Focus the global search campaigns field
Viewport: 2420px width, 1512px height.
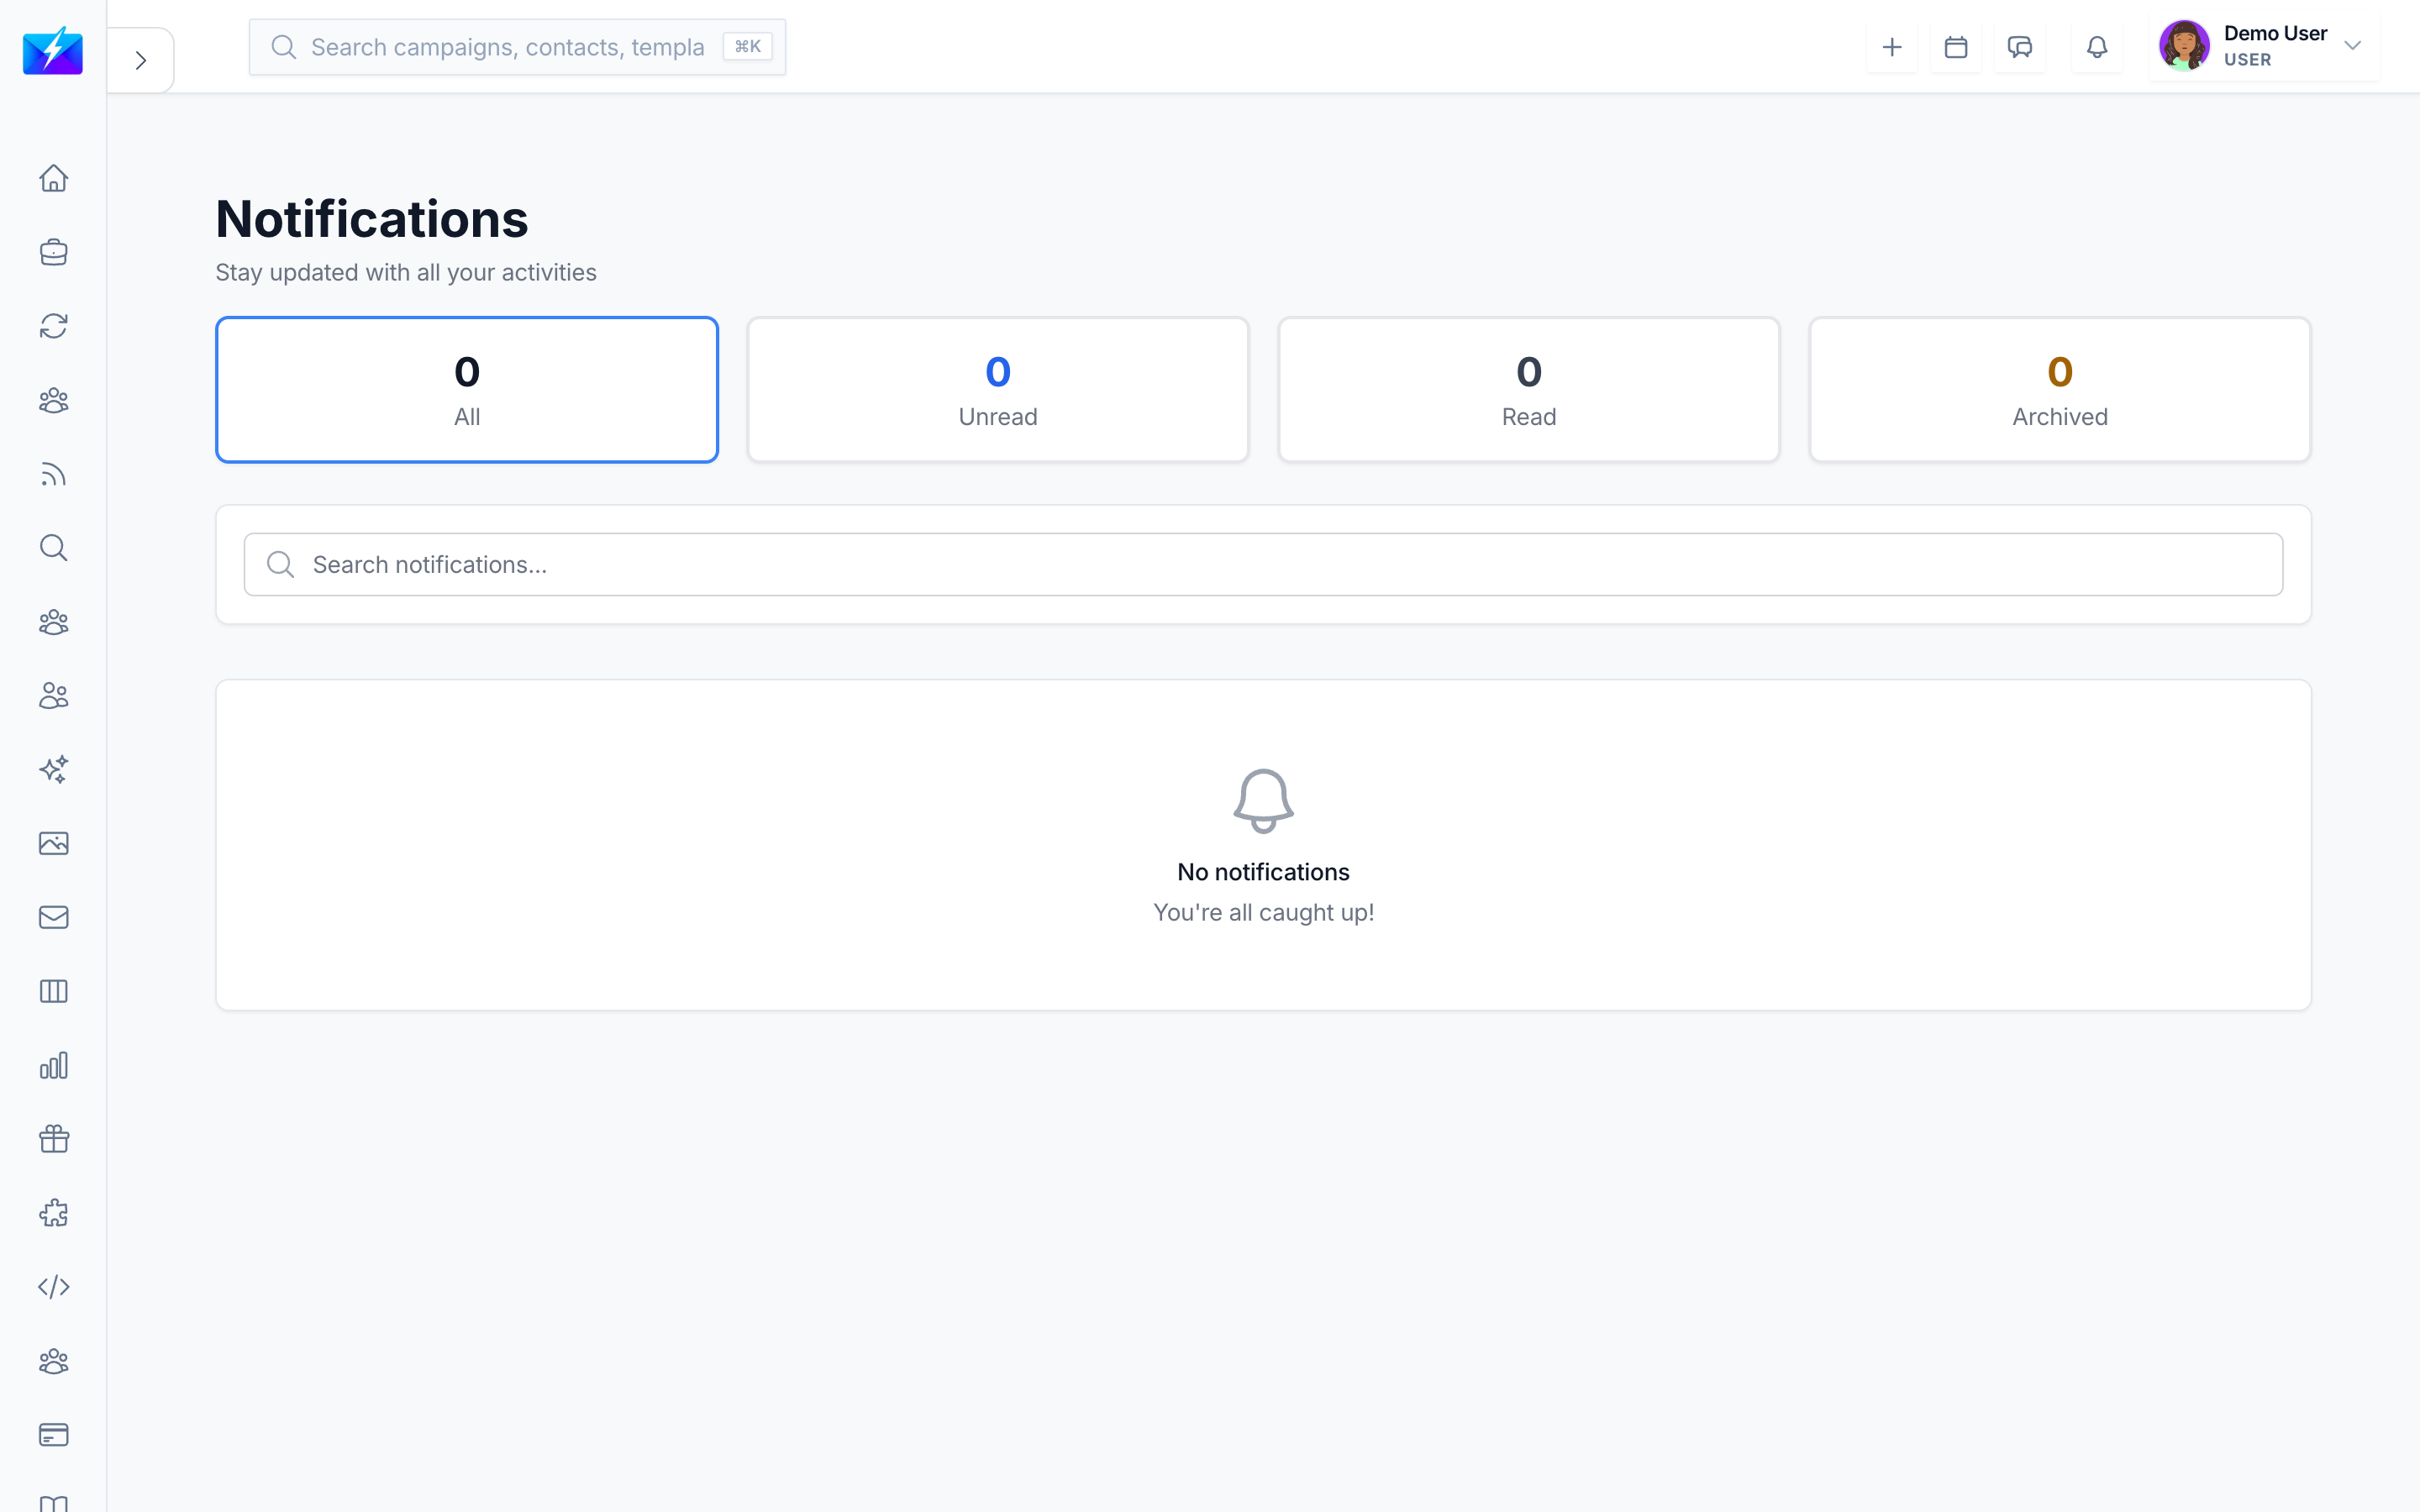(517, 47)
